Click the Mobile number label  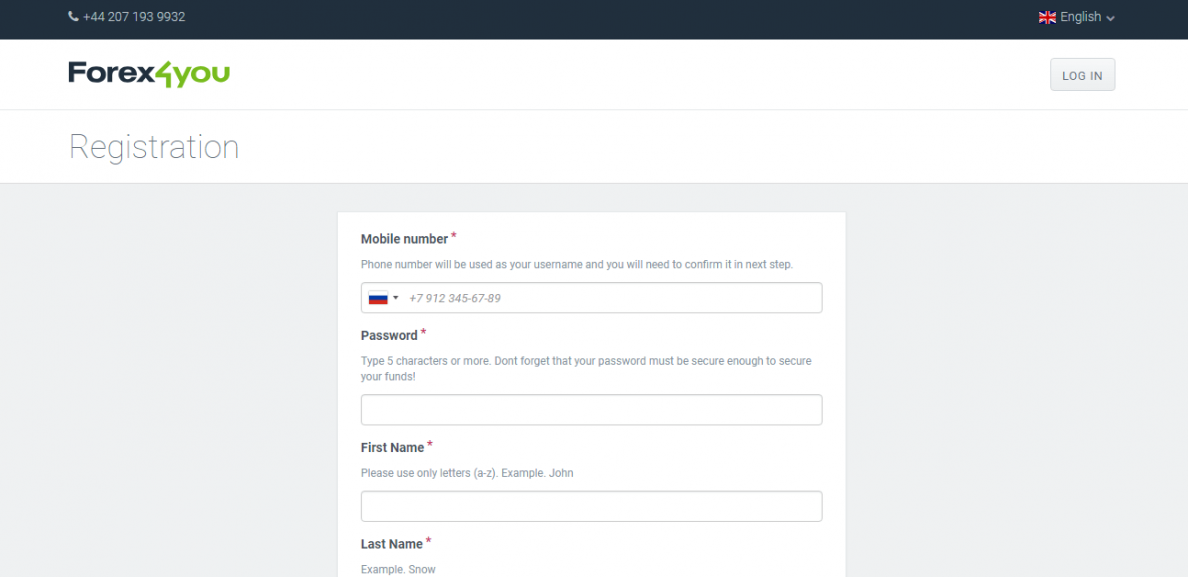click(405, 239)
